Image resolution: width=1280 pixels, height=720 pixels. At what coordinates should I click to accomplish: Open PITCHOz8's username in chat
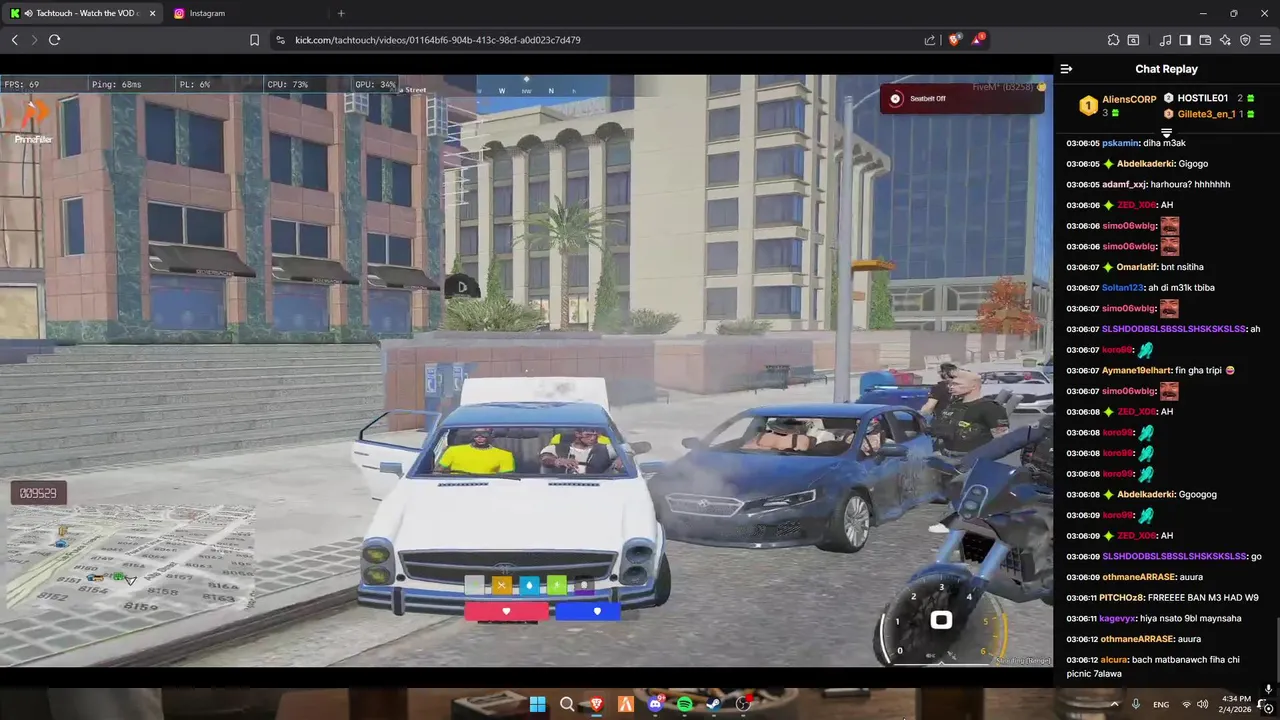coord(1123,597)
